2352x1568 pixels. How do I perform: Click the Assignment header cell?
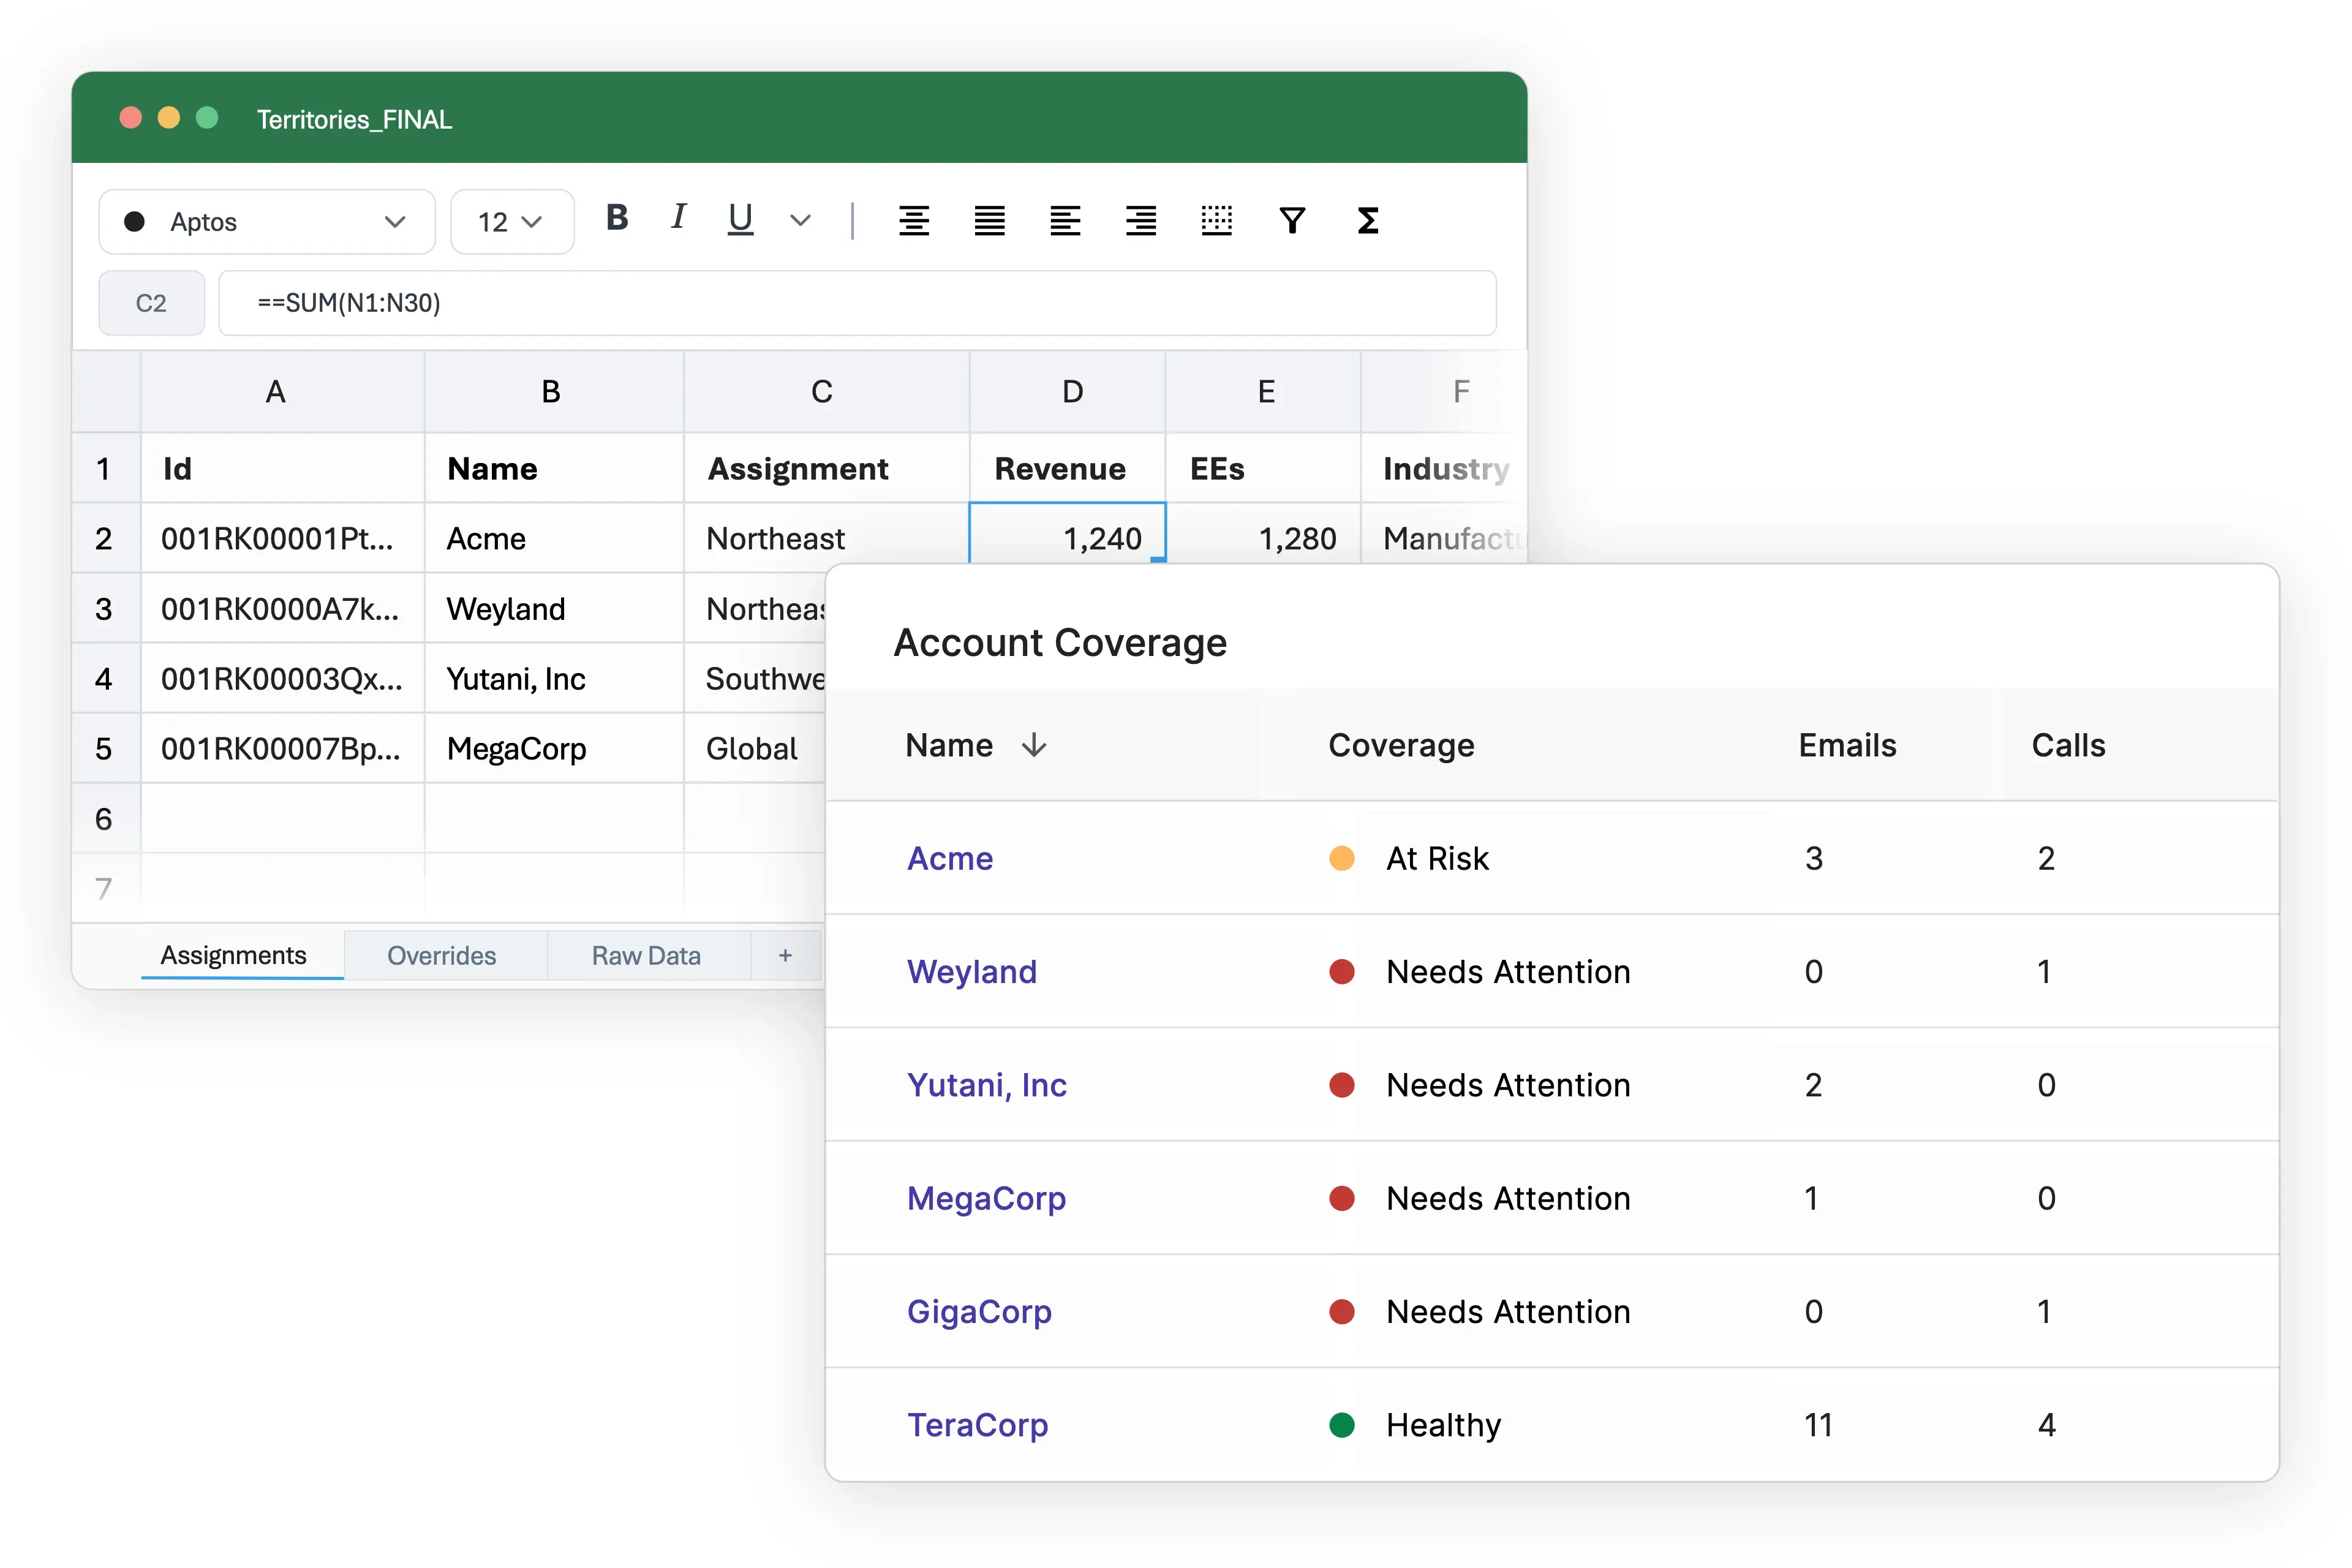tap(826, 468)
